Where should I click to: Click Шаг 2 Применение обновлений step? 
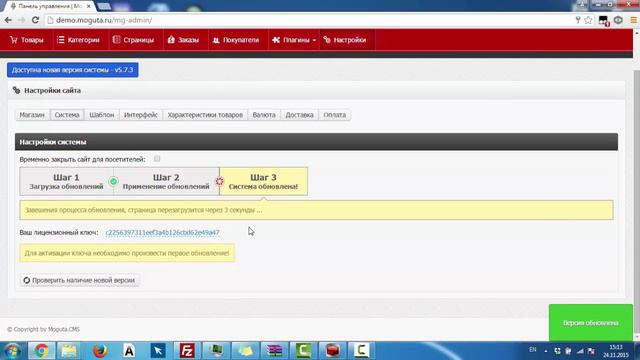coord(166,181)
